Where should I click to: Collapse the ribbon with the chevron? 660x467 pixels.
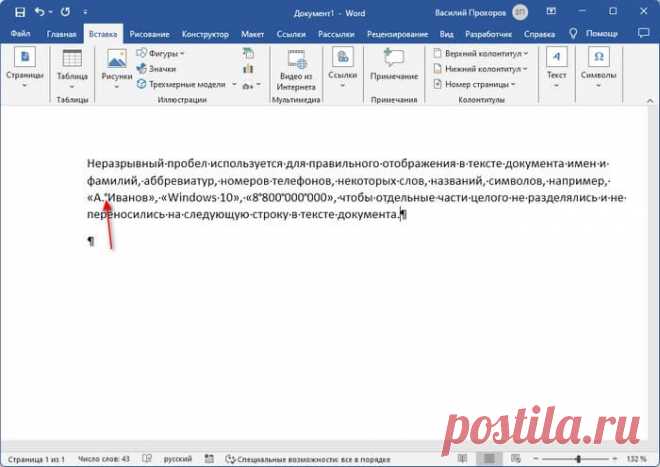click(x=650, y=100)
